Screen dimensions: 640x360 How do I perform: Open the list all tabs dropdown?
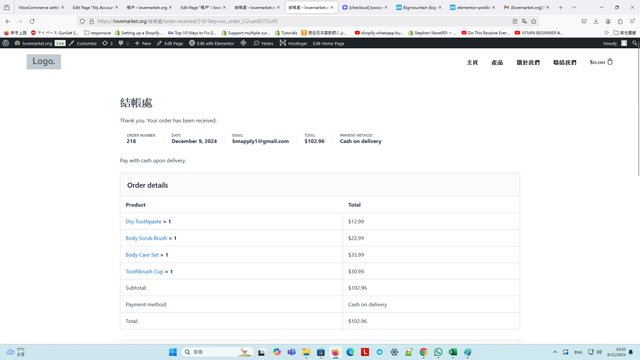574,7
